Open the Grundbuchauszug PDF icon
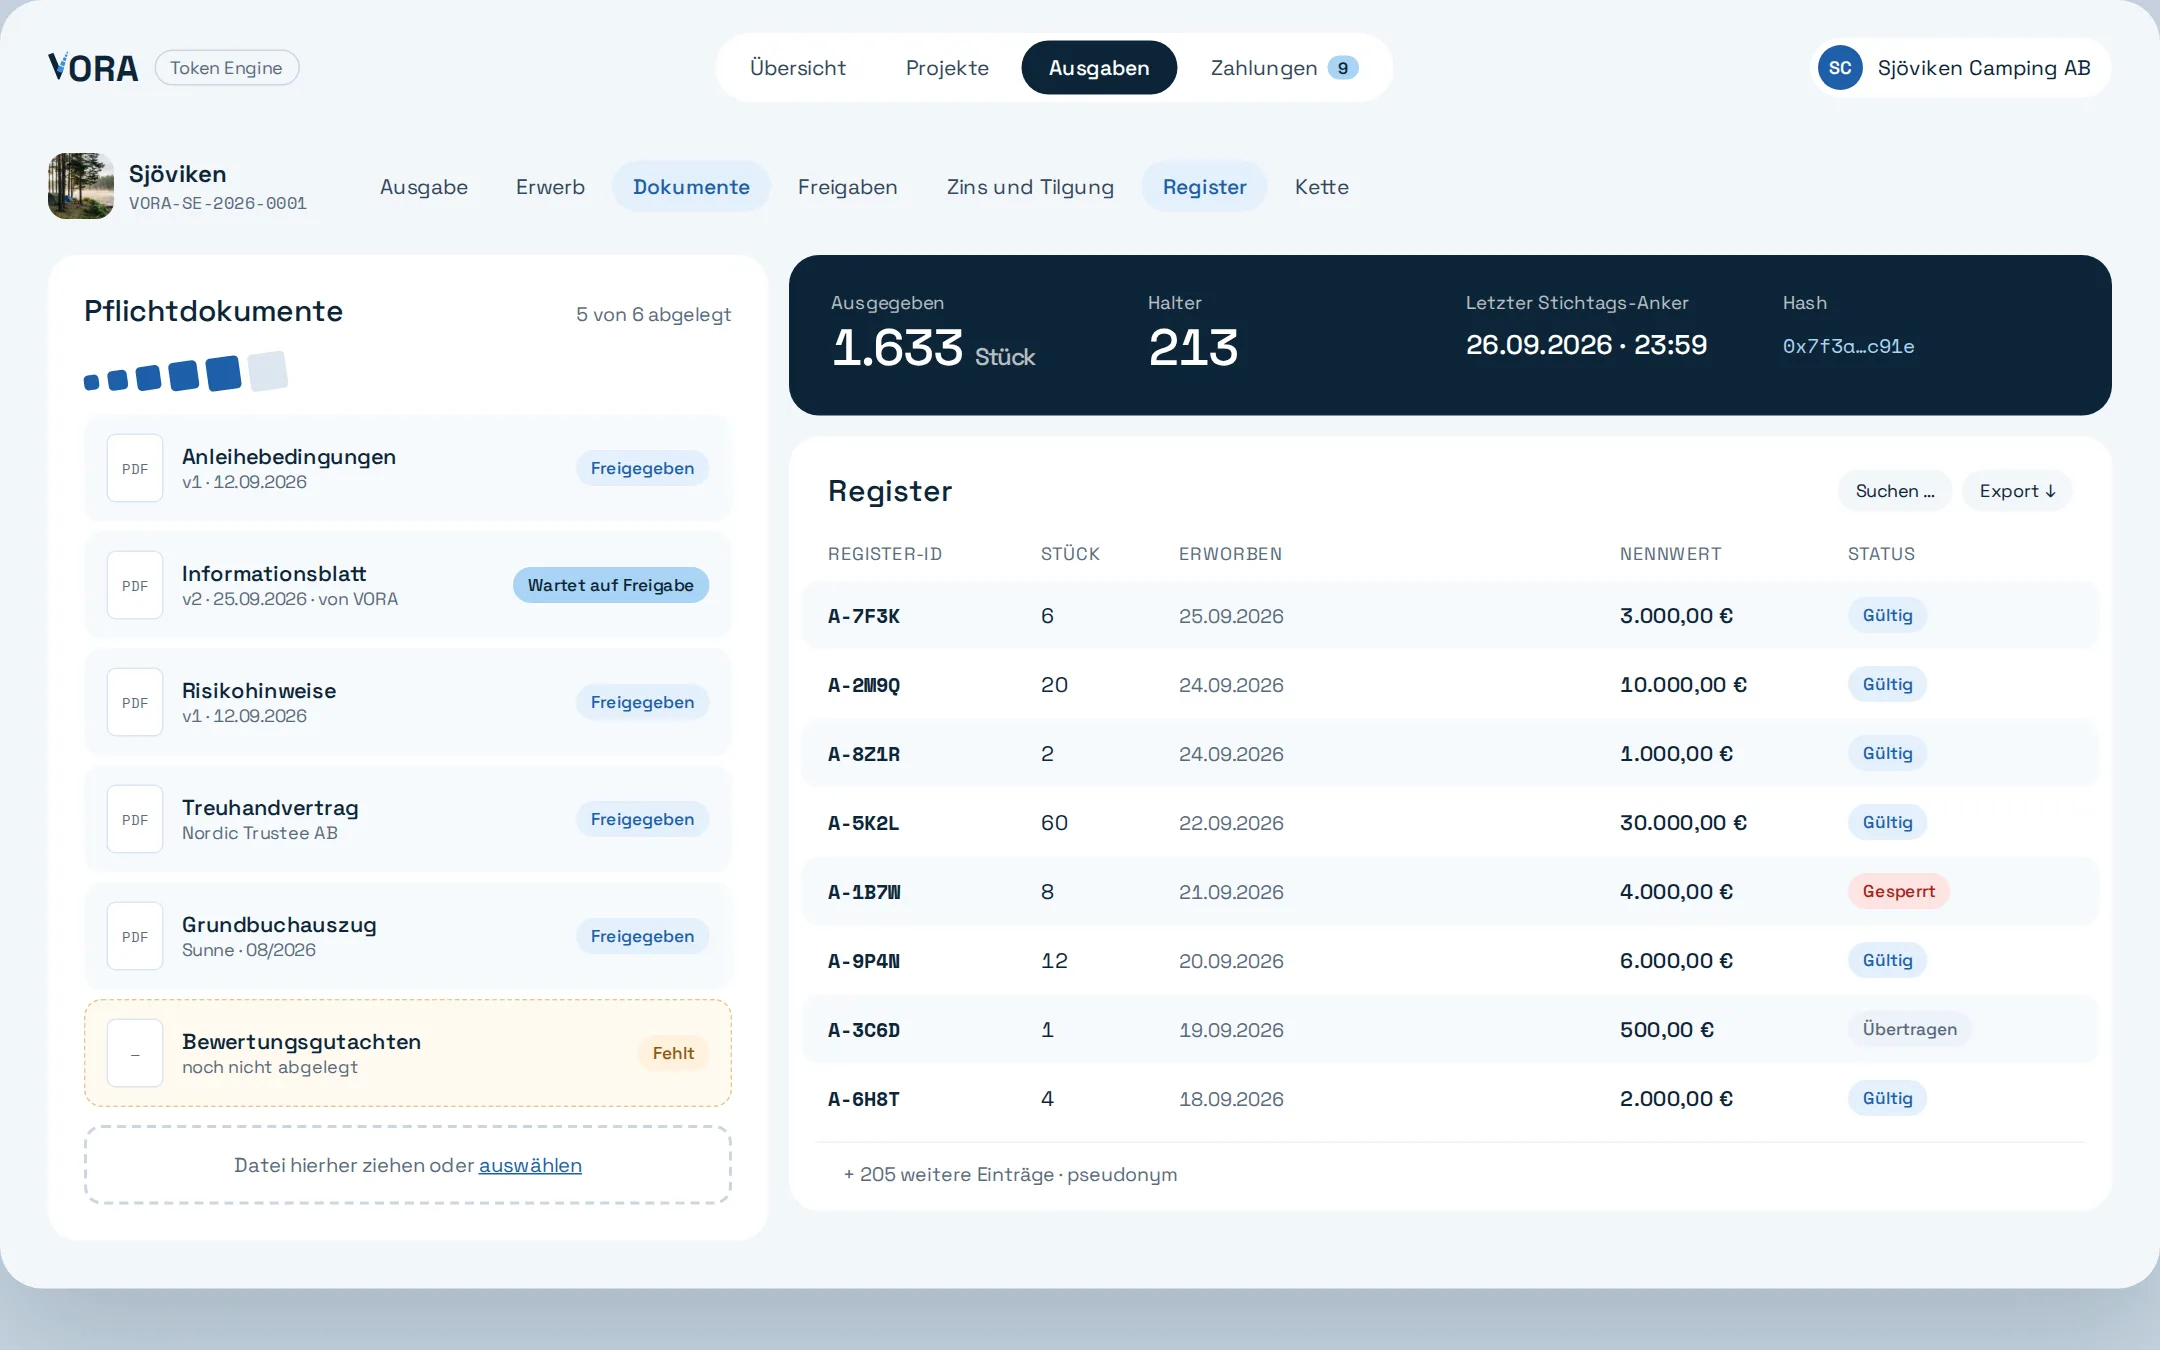The image size is (2160, 1350). coord(135,936)
